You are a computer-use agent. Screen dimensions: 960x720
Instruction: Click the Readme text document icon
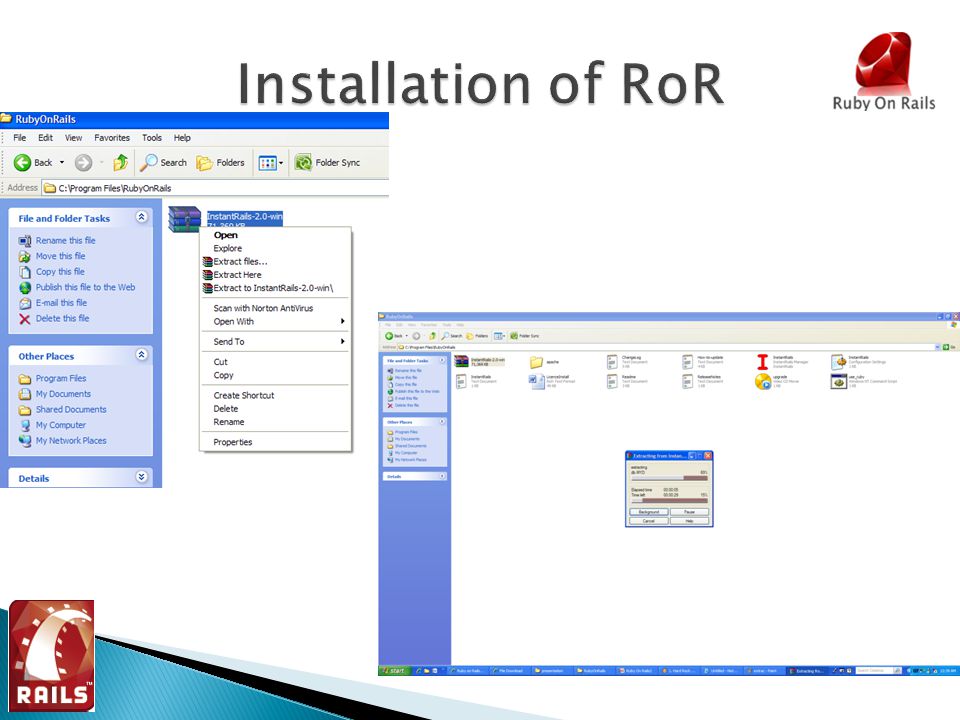[612, 381]
